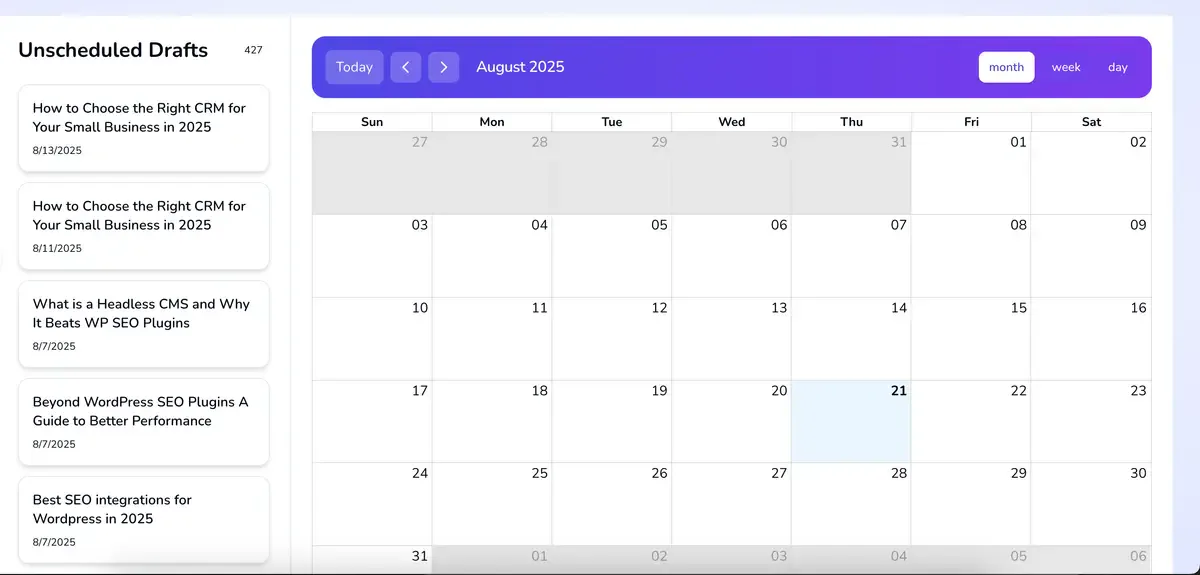Viewport: 1200px width, 575px height.
Task: Open 'Beyond WordPress SEO Plugins' draft card
Action: [x=144, y=422]
